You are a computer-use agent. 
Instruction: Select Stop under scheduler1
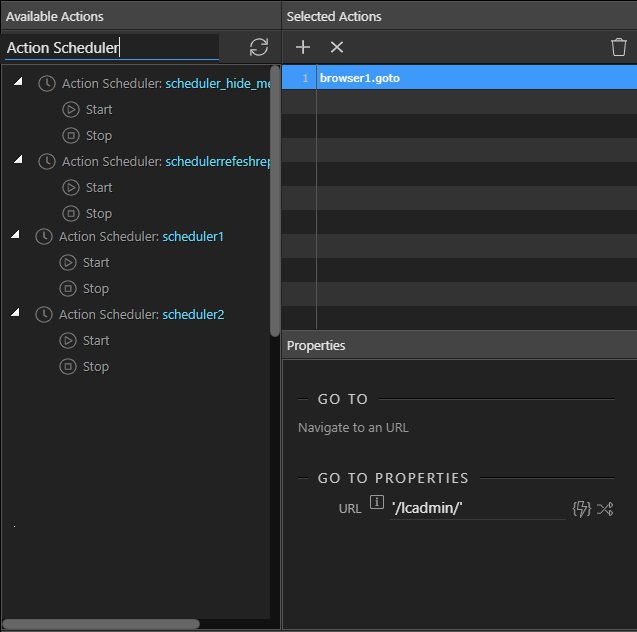click(96, 289)
